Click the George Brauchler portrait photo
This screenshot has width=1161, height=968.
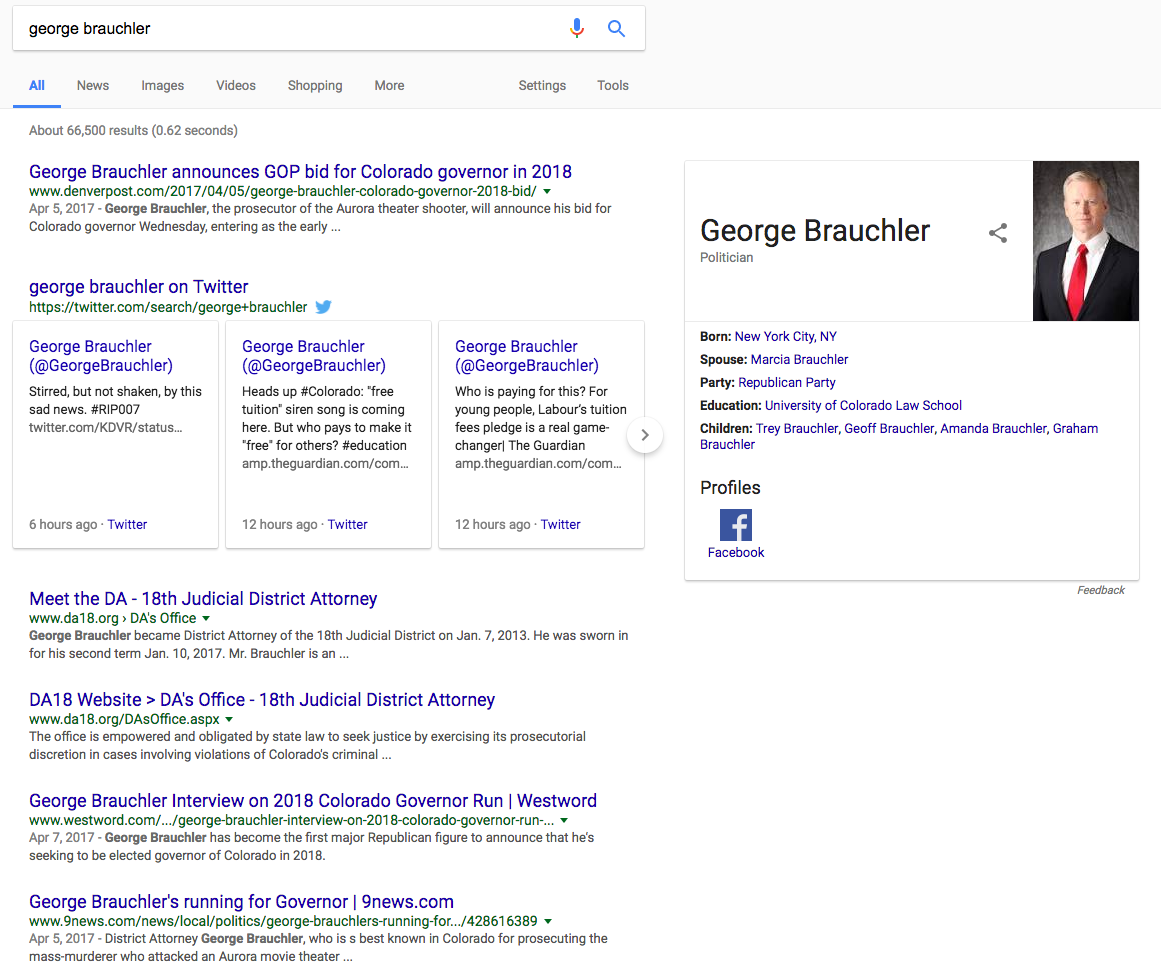click(1085, 241)
